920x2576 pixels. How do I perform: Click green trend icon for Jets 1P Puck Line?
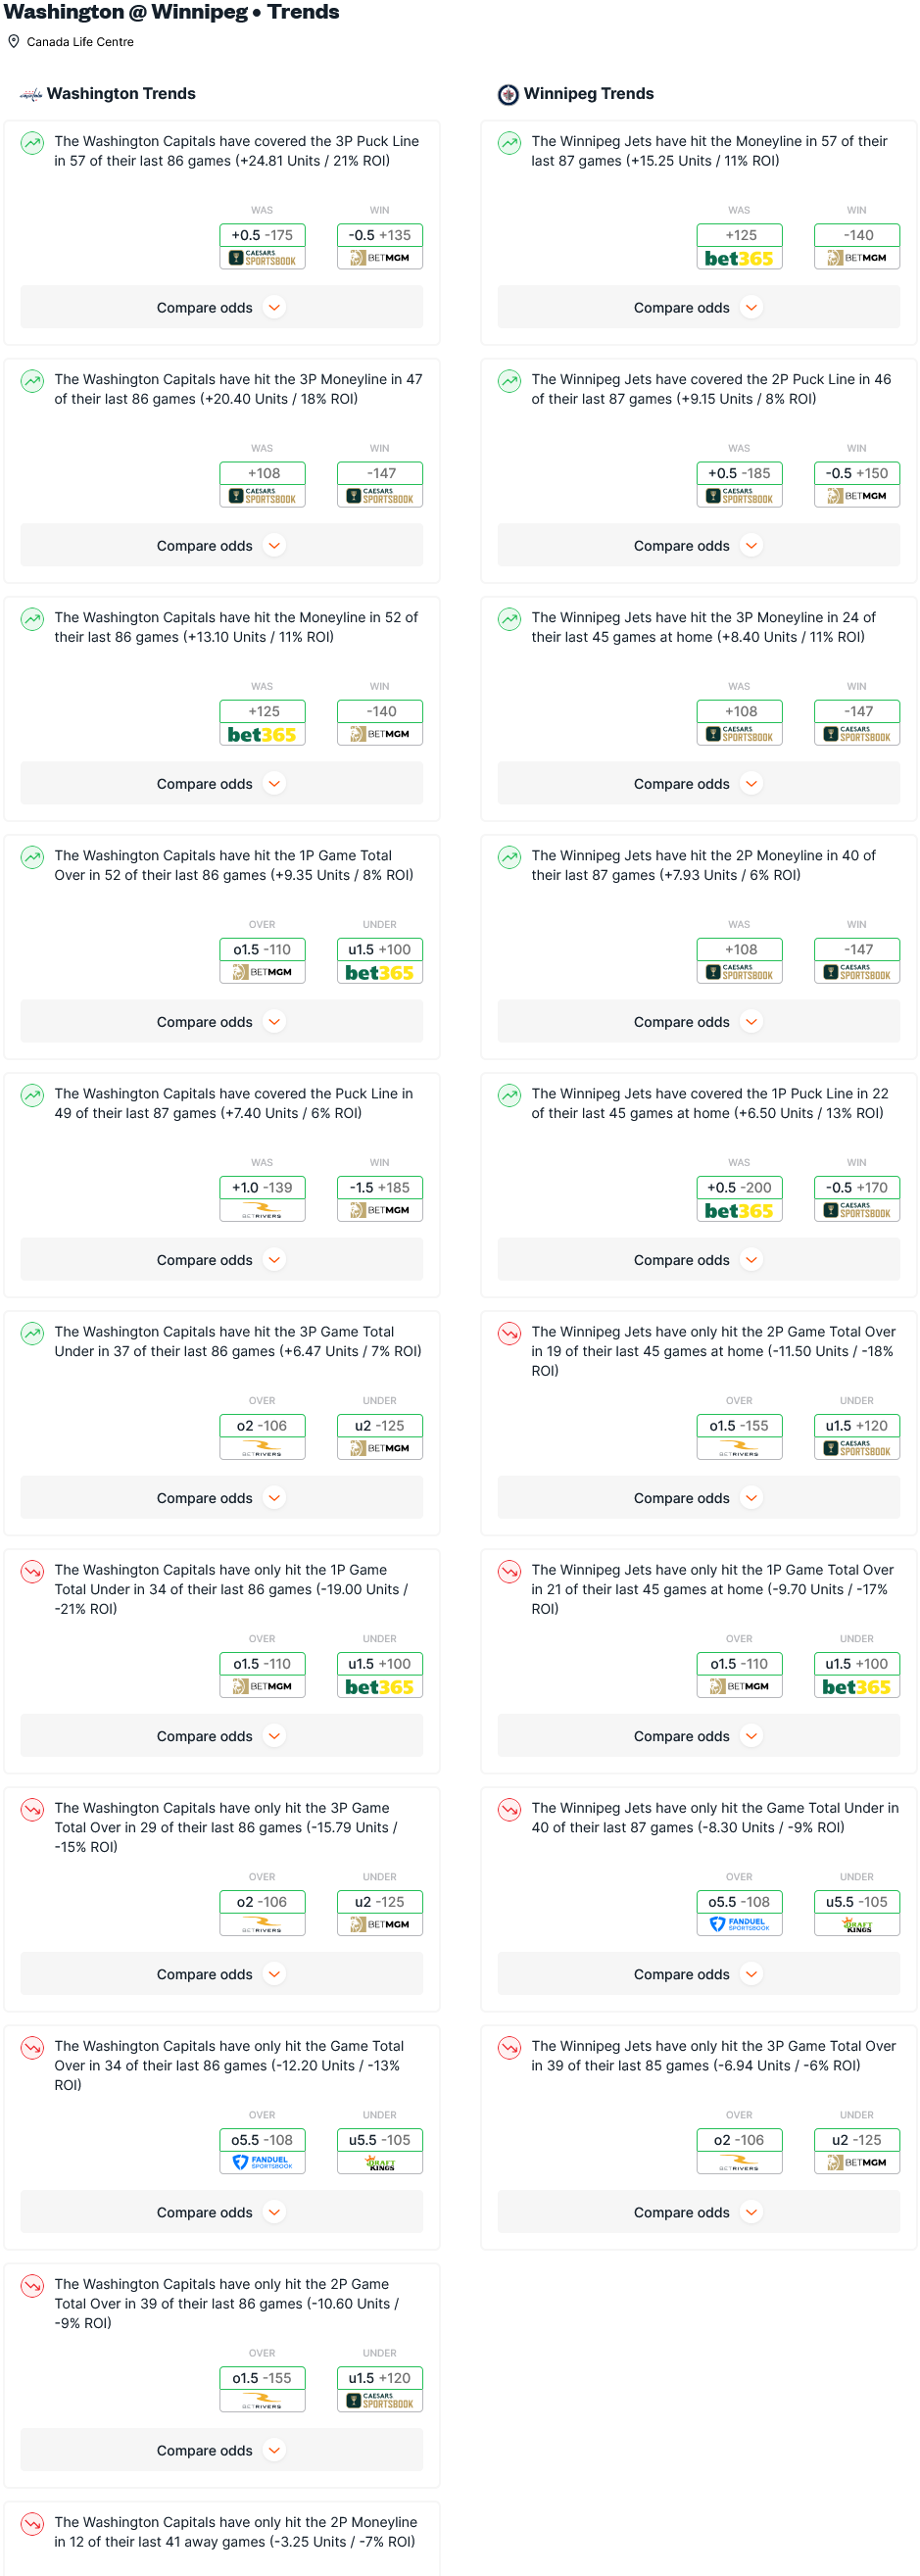(510, 1095)
